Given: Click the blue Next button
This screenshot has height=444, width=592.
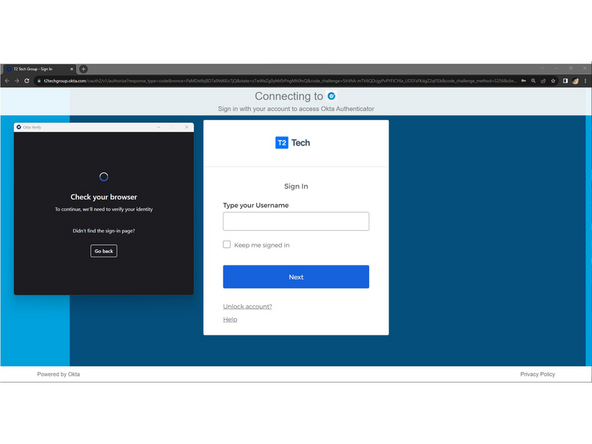Looking at the screenshot, I should coord(296,277).
